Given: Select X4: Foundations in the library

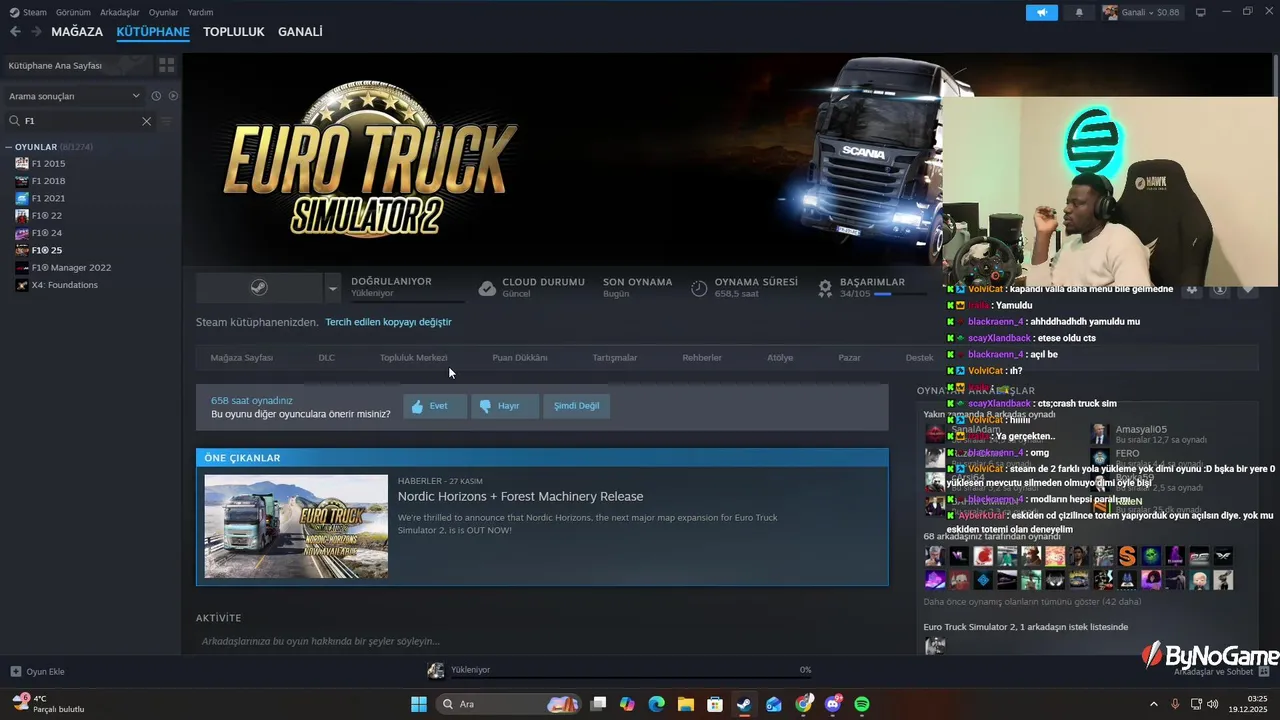Looking at the screenshot, I should (64, 285).
